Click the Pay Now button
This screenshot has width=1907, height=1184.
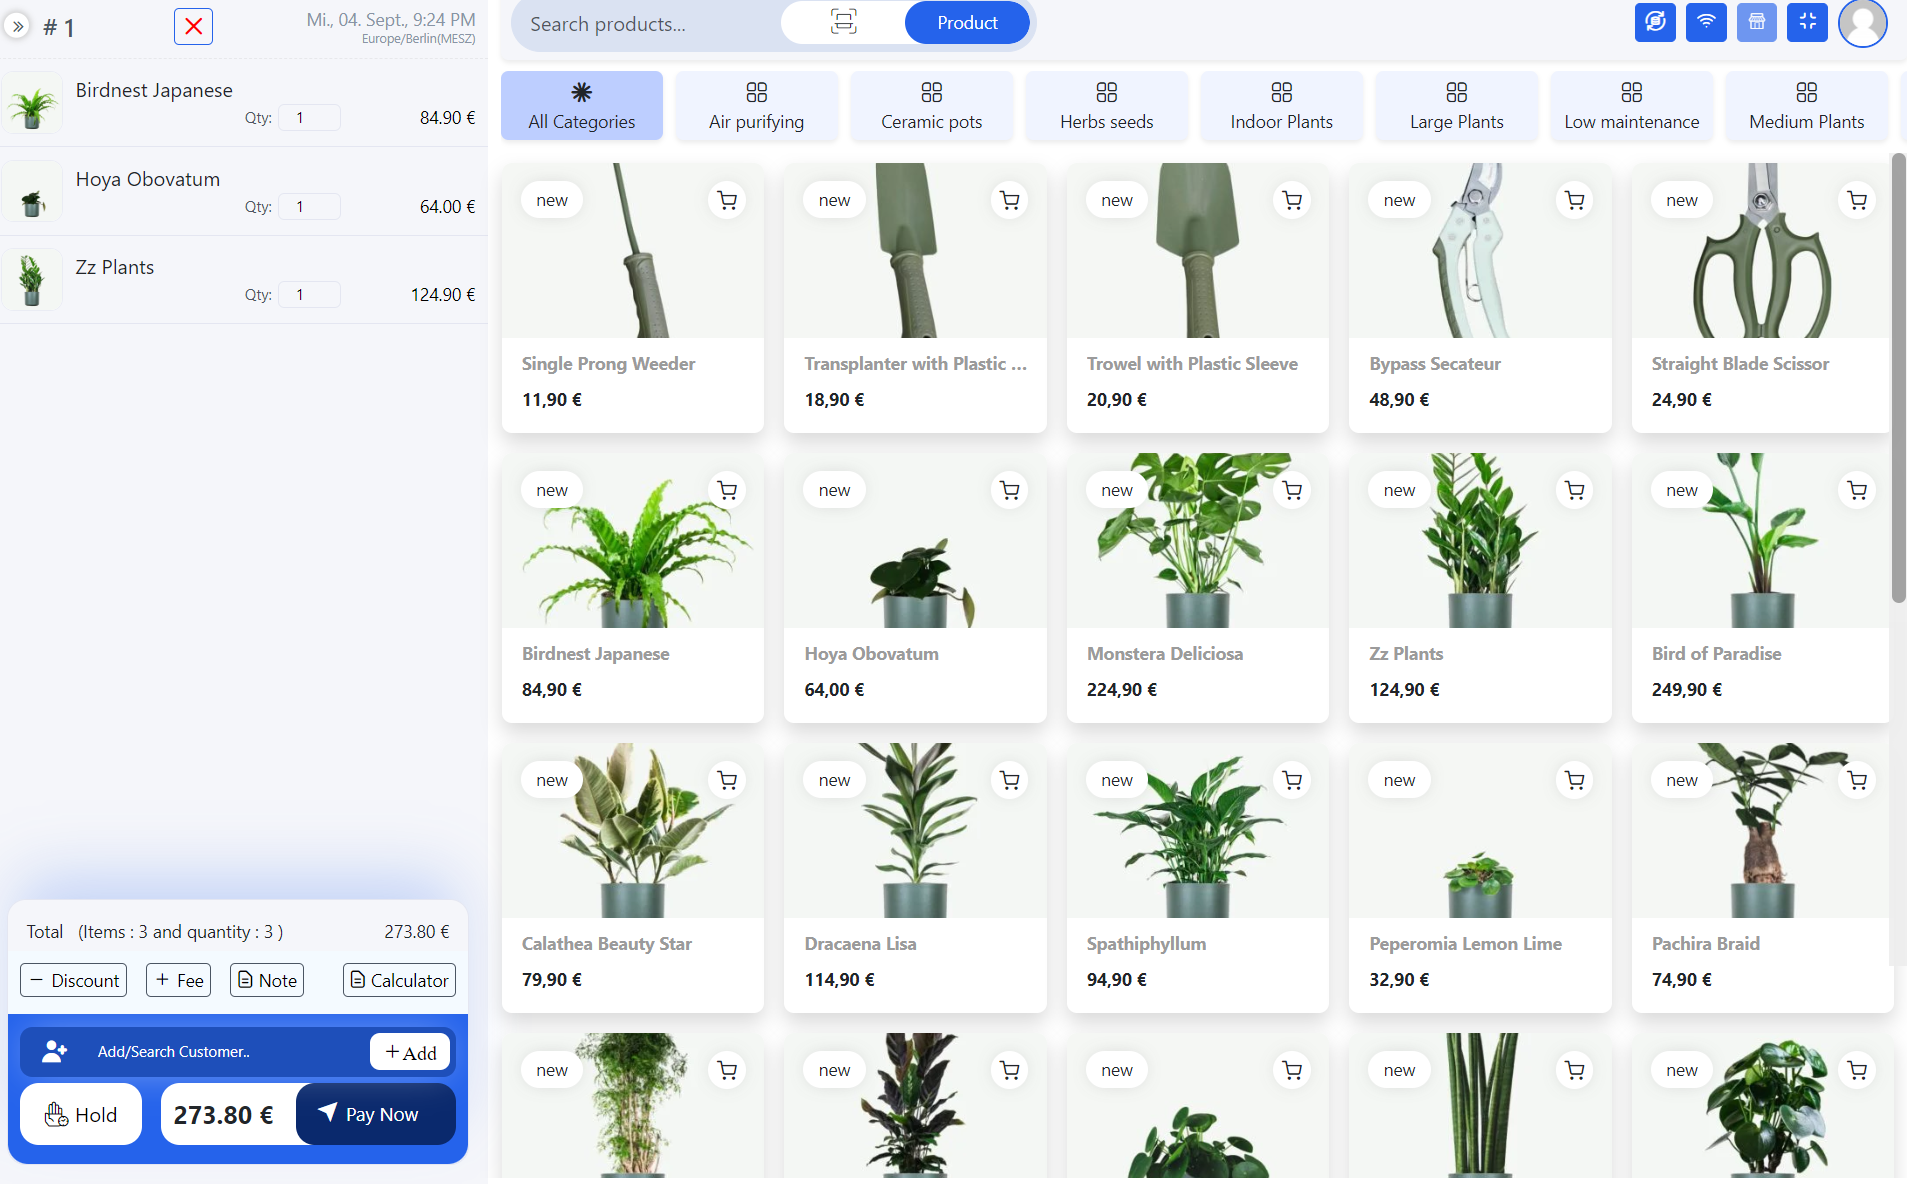point(376,1114)
